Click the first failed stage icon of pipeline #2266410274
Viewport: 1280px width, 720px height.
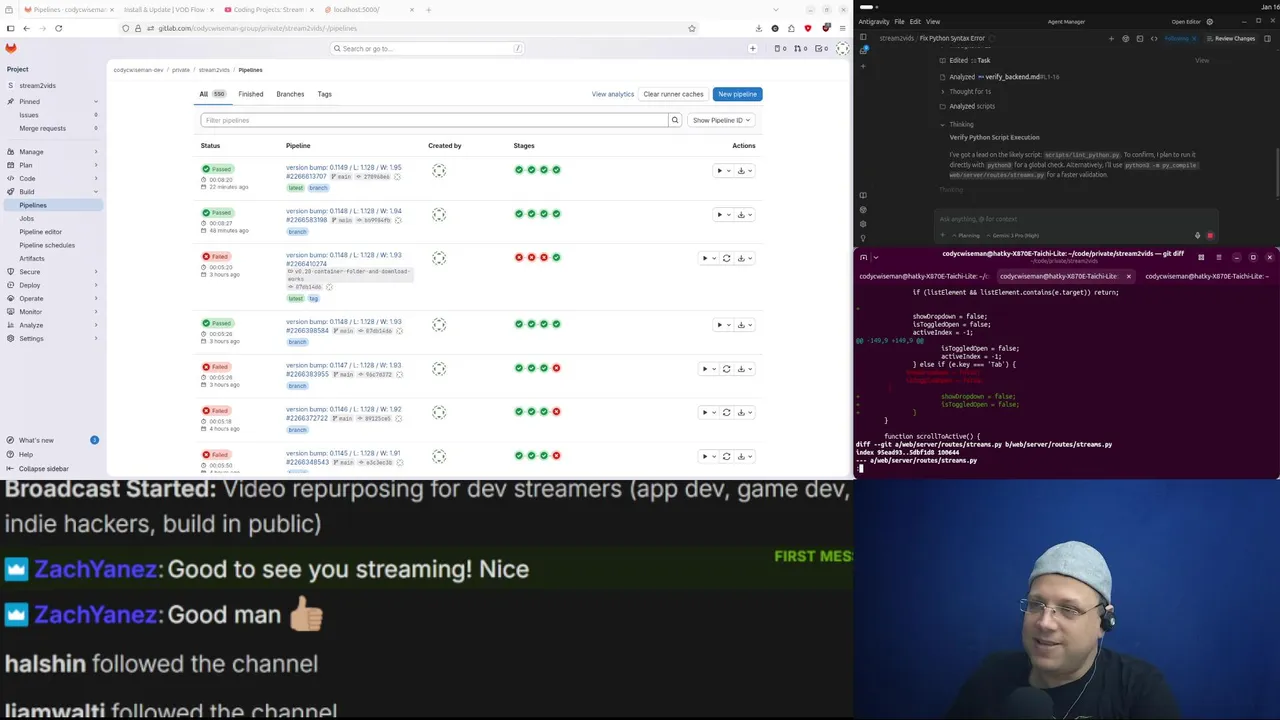(x=519, y=257)
